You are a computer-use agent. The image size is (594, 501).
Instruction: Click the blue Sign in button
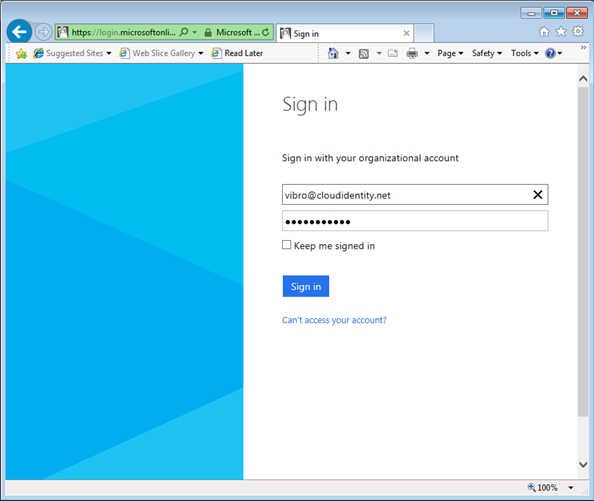(306, 286)
